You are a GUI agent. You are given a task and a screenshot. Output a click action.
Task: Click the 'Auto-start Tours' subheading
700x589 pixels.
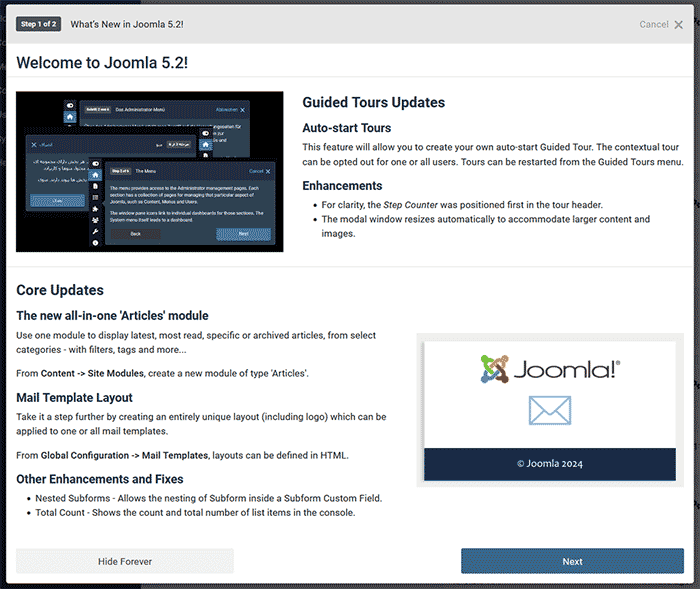346,128
